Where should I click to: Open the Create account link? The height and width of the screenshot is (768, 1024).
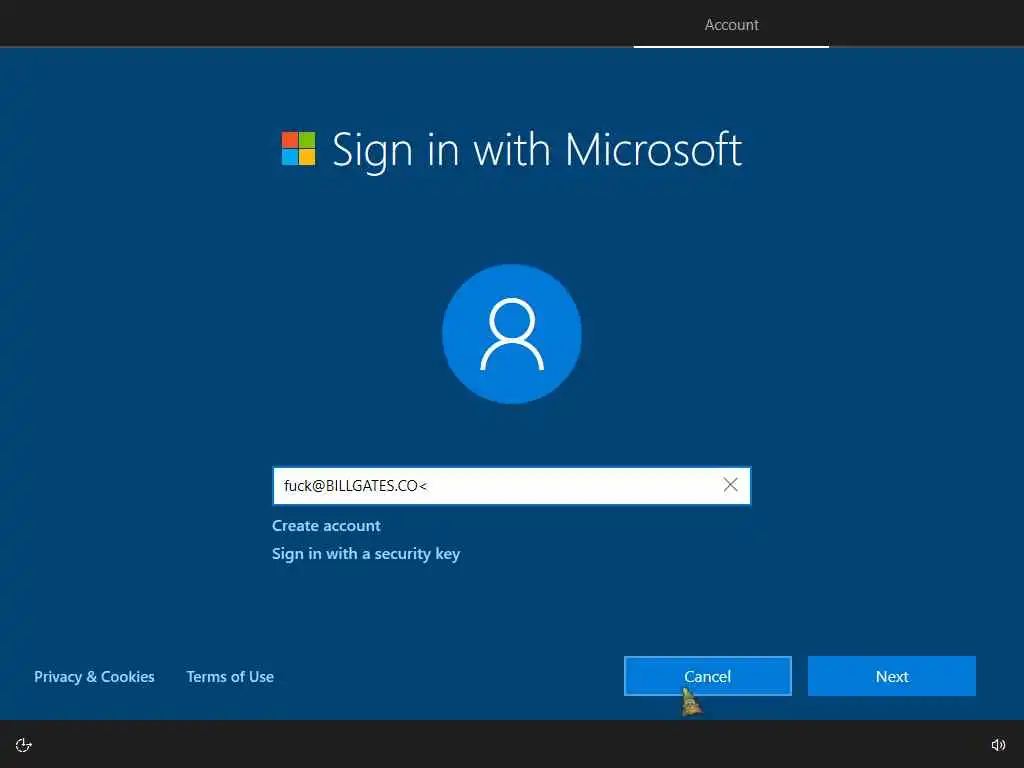point(326,526)
